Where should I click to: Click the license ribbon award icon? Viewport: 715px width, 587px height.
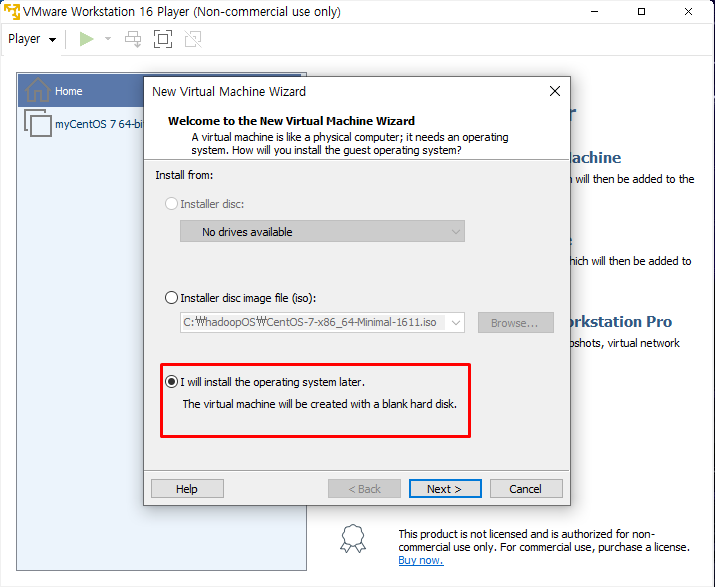point(353,539)
